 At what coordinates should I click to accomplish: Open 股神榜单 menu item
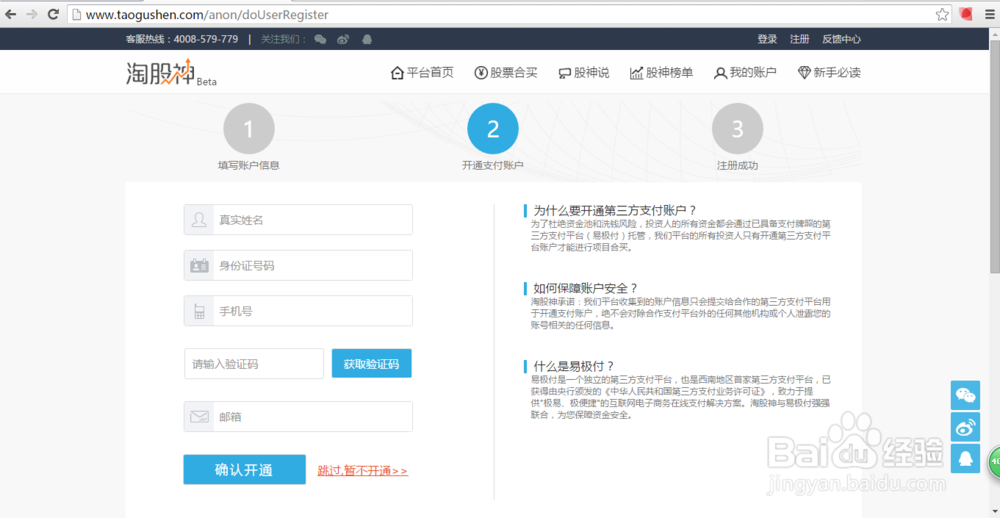coord(661,73)
